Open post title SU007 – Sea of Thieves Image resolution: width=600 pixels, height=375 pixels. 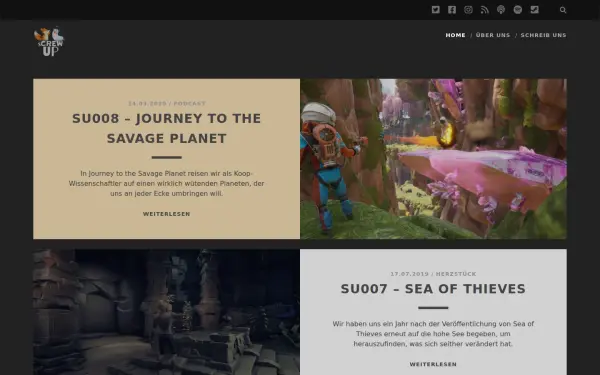pyautogui.click(x=433, y=289)
